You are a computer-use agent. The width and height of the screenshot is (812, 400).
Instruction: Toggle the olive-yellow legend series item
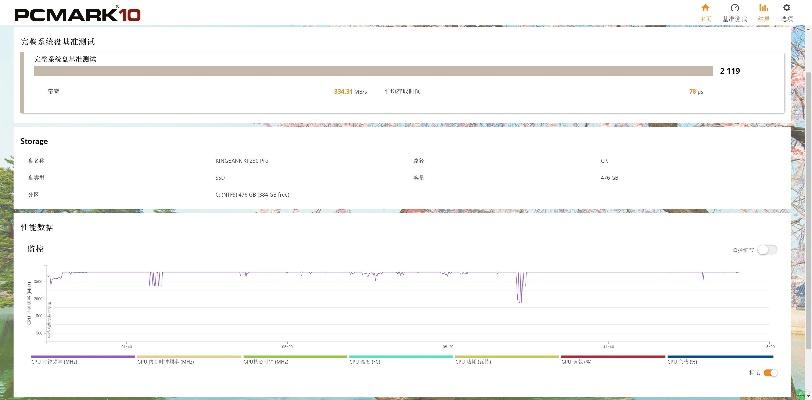pyautogui.click(x=506, y=359)
